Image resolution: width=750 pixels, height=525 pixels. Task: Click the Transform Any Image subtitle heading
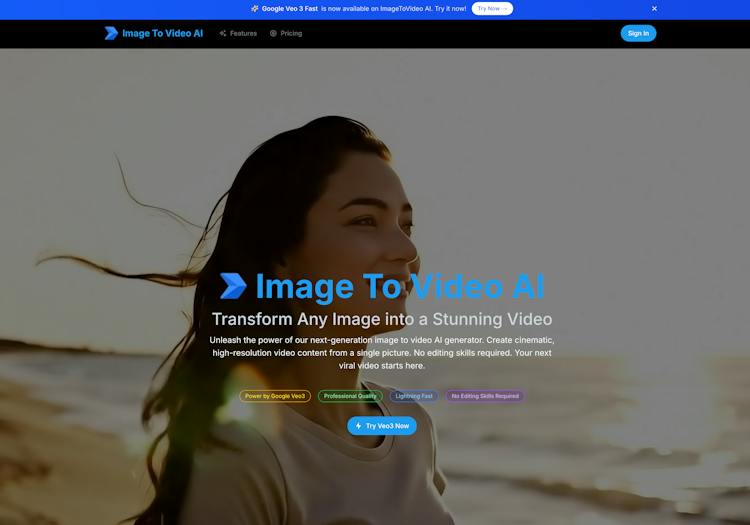[382, 319]
